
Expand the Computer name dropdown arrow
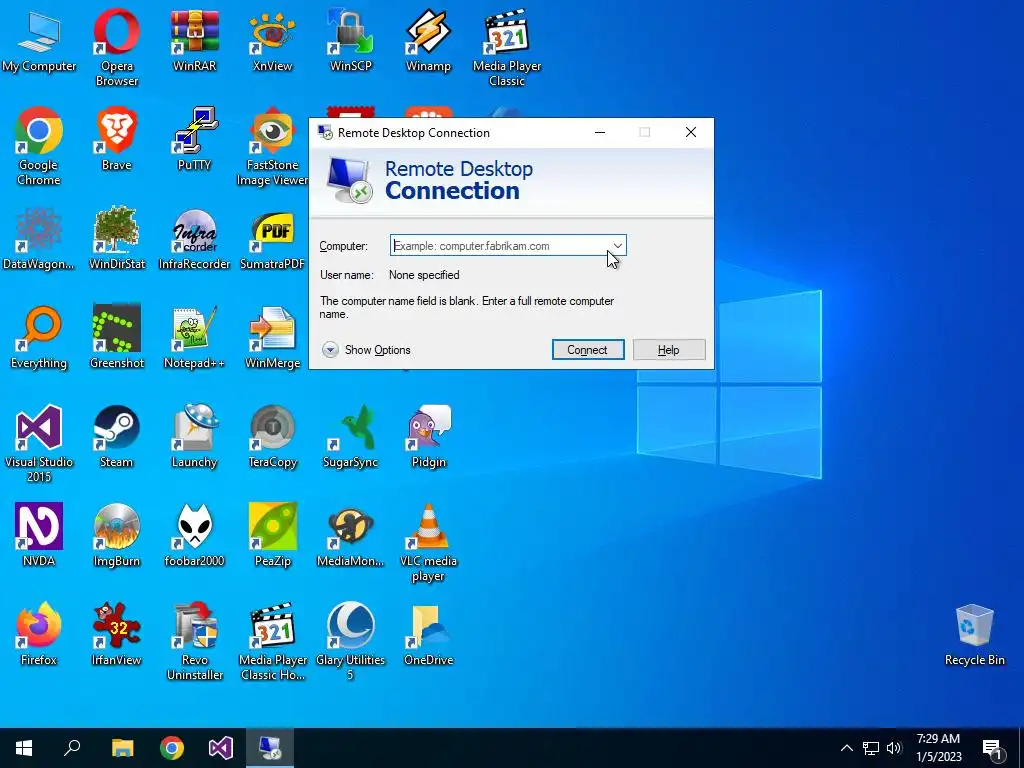tap(617, 246)
